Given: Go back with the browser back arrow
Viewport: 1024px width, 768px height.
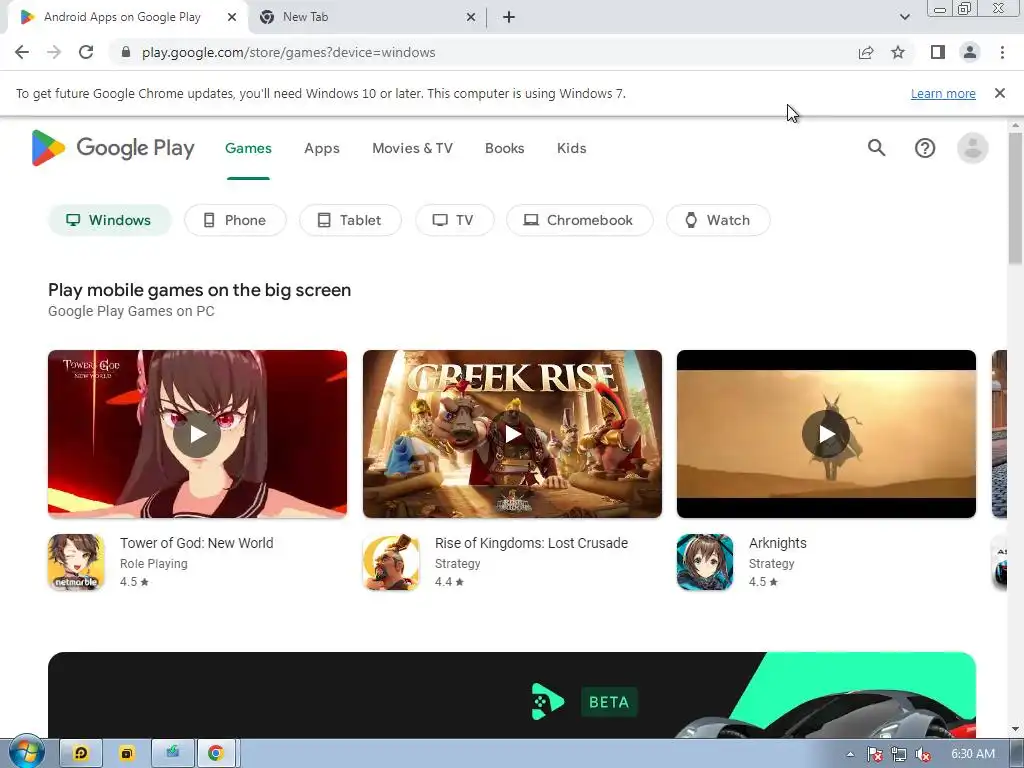Looking at the screenshot, I should 22,52.
